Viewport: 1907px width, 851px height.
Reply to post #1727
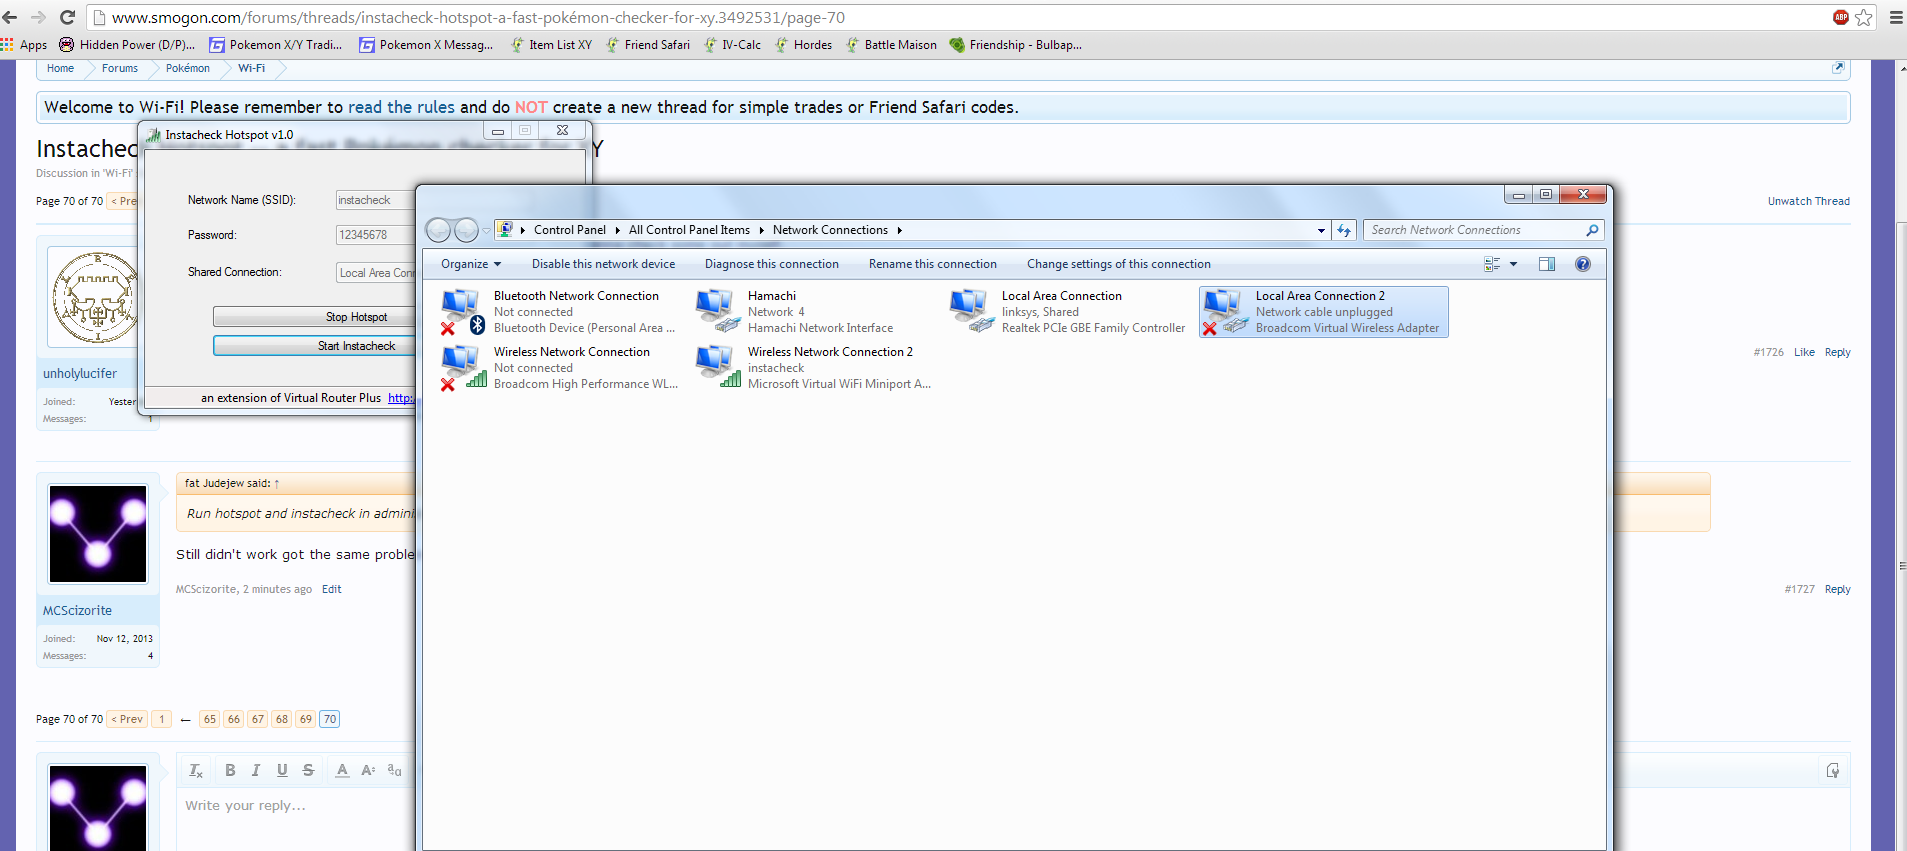[1837, 589]
